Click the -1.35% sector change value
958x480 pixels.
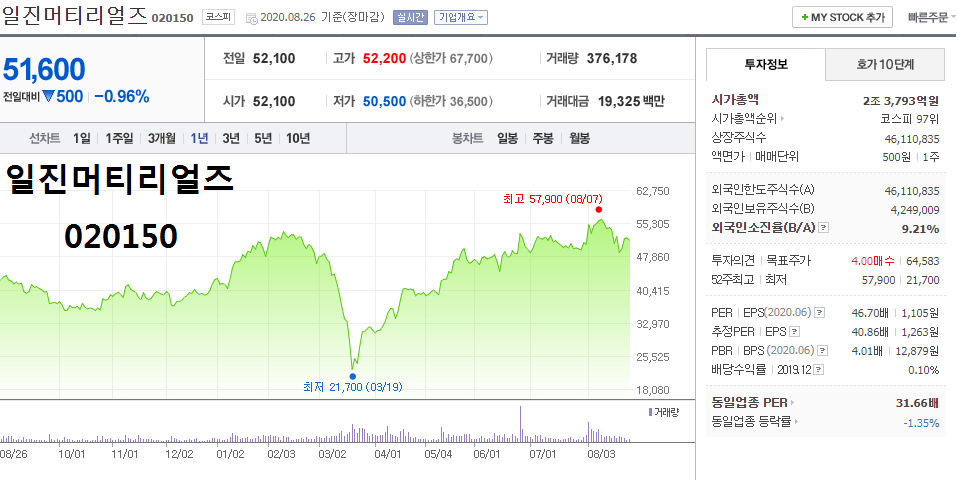(921, 423)
